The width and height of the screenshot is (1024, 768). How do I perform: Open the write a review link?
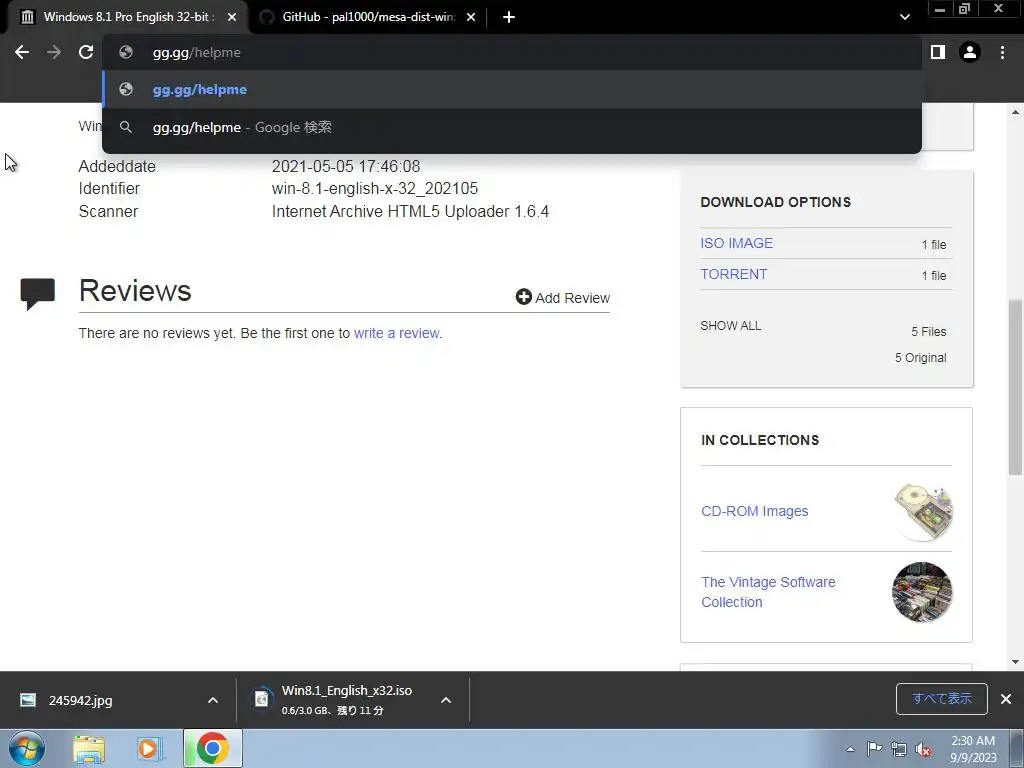tap(396, 333)
